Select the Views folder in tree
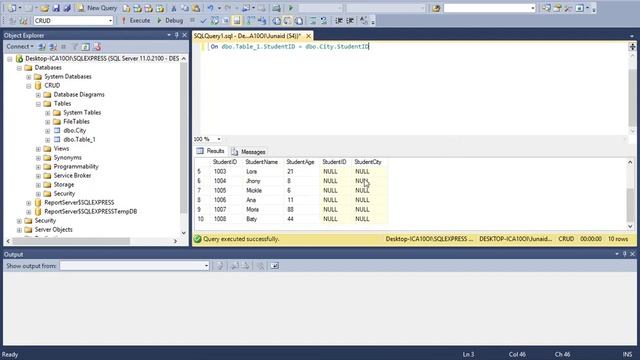The height and width of the screenshot is (360, 640). [61, 149]
